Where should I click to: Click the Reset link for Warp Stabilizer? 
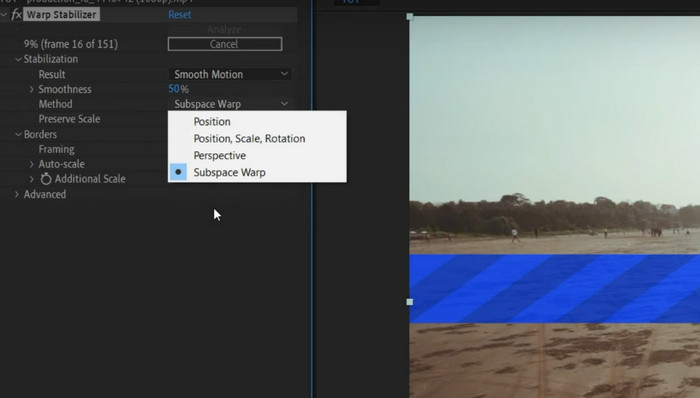179,15
